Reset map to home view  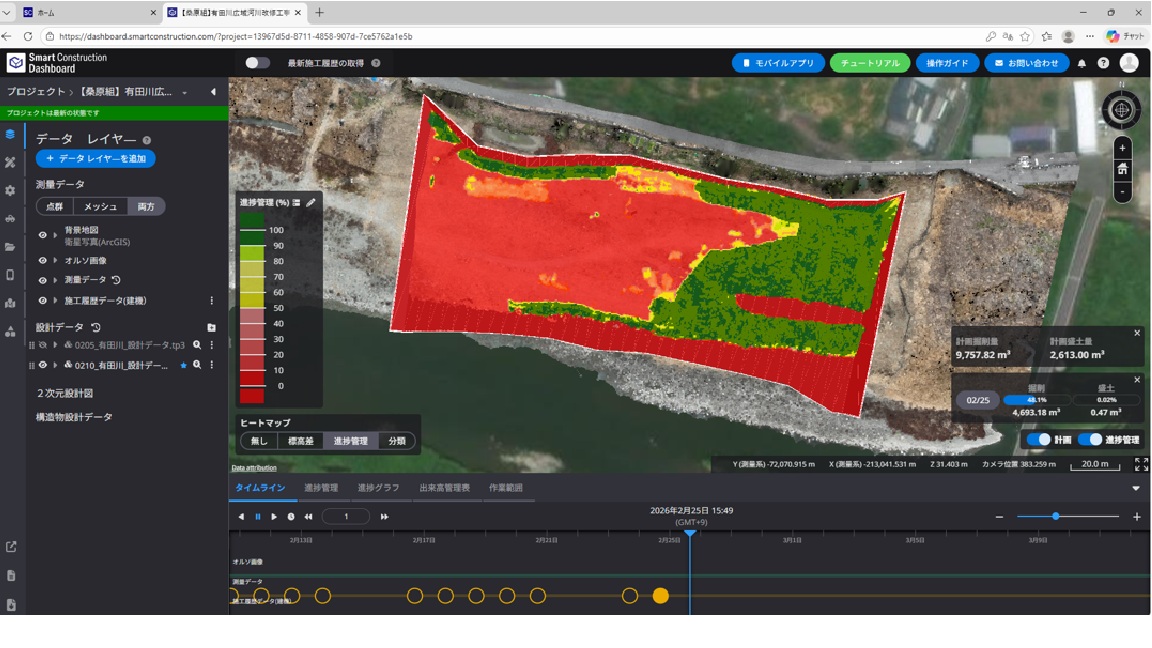[1122, 170]
